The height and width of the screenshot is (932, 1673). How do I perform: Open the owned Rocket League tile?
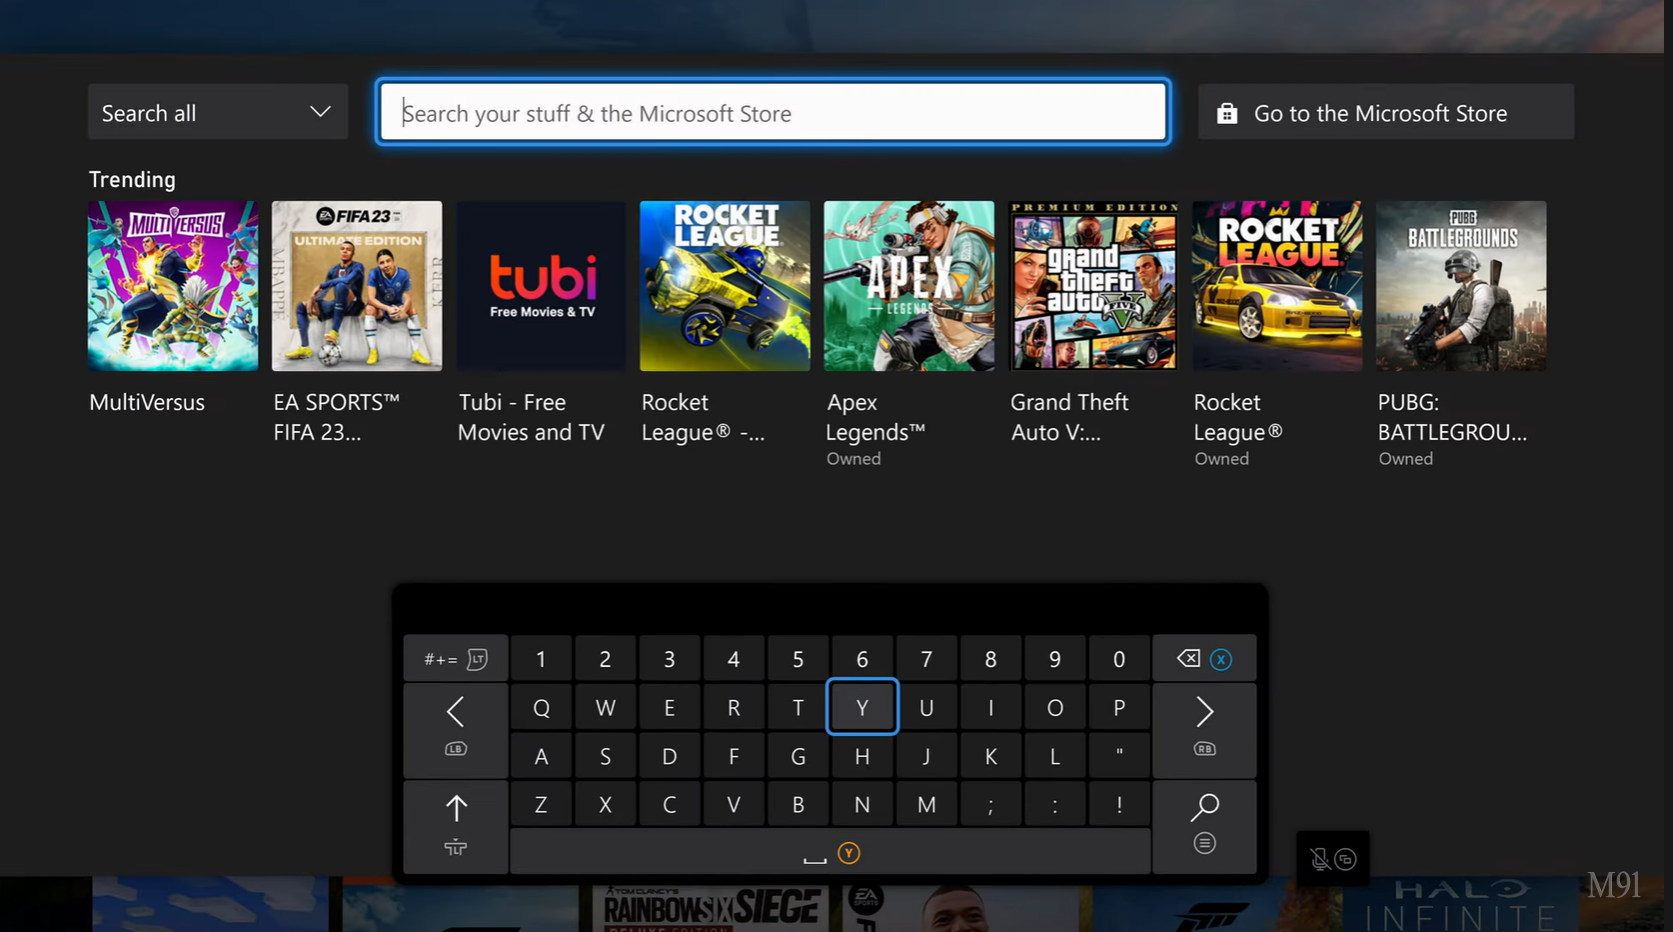[1277, 286]
